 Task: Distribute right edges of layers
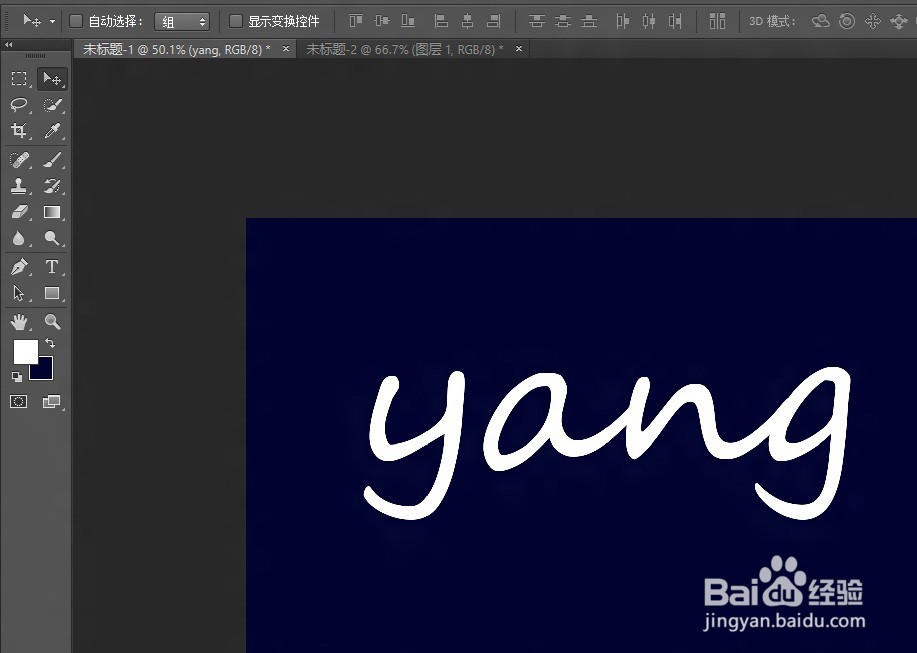point(675,22)
